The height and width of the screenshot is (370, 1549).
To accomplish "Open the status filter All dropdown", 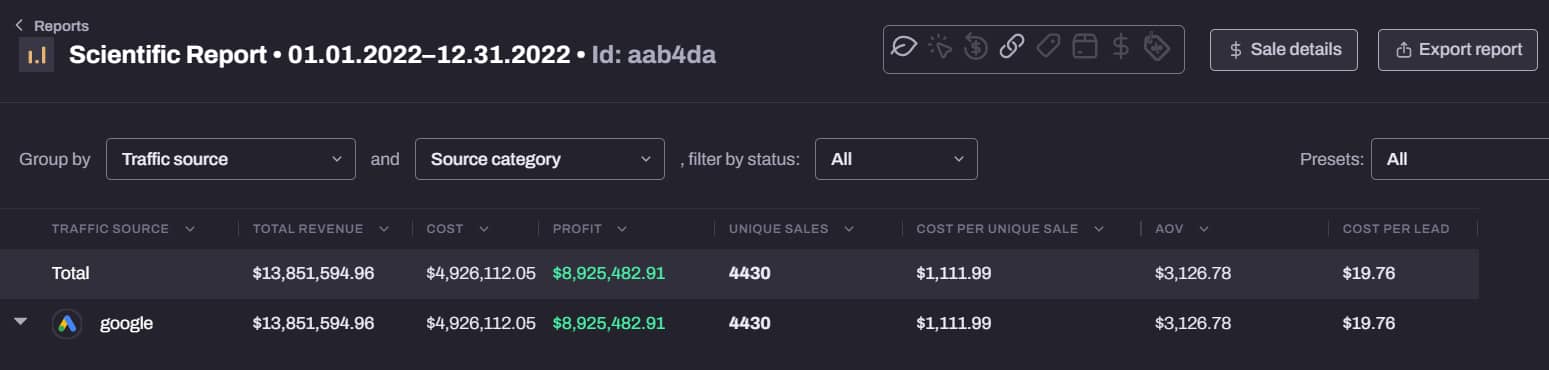I will pyautogui.click(x=896, y=159).
